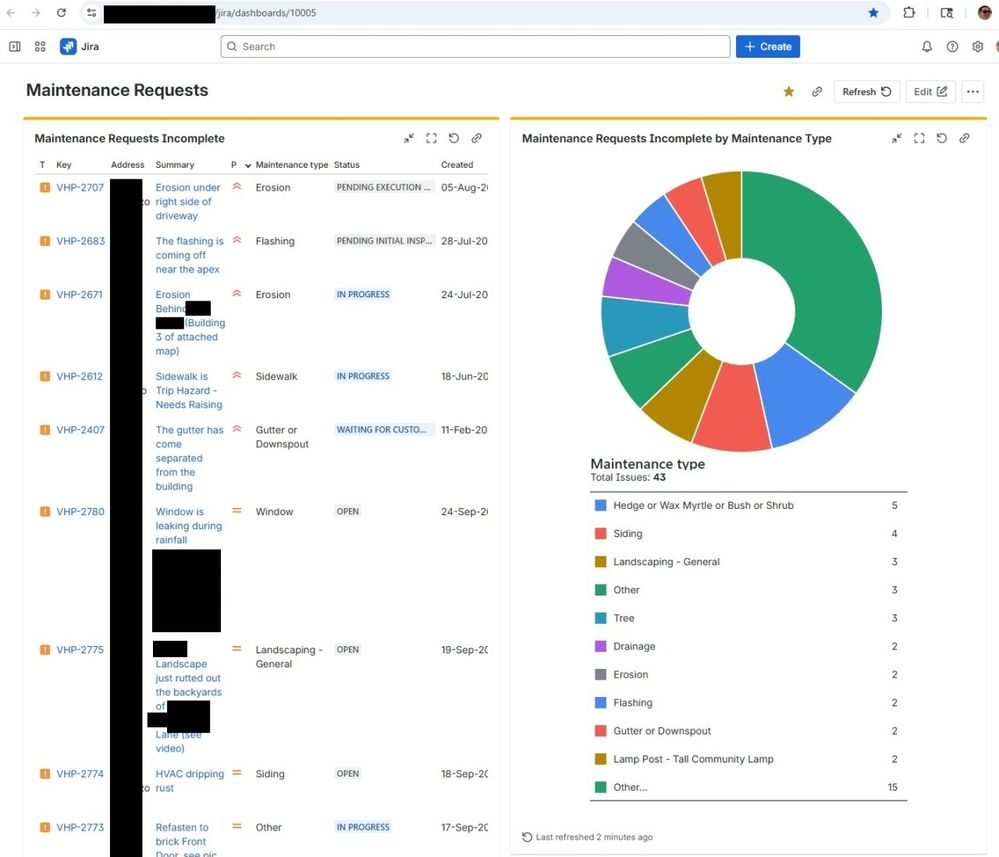
Task: Open the Jira settings gear
Action: (x=978, y=46)
